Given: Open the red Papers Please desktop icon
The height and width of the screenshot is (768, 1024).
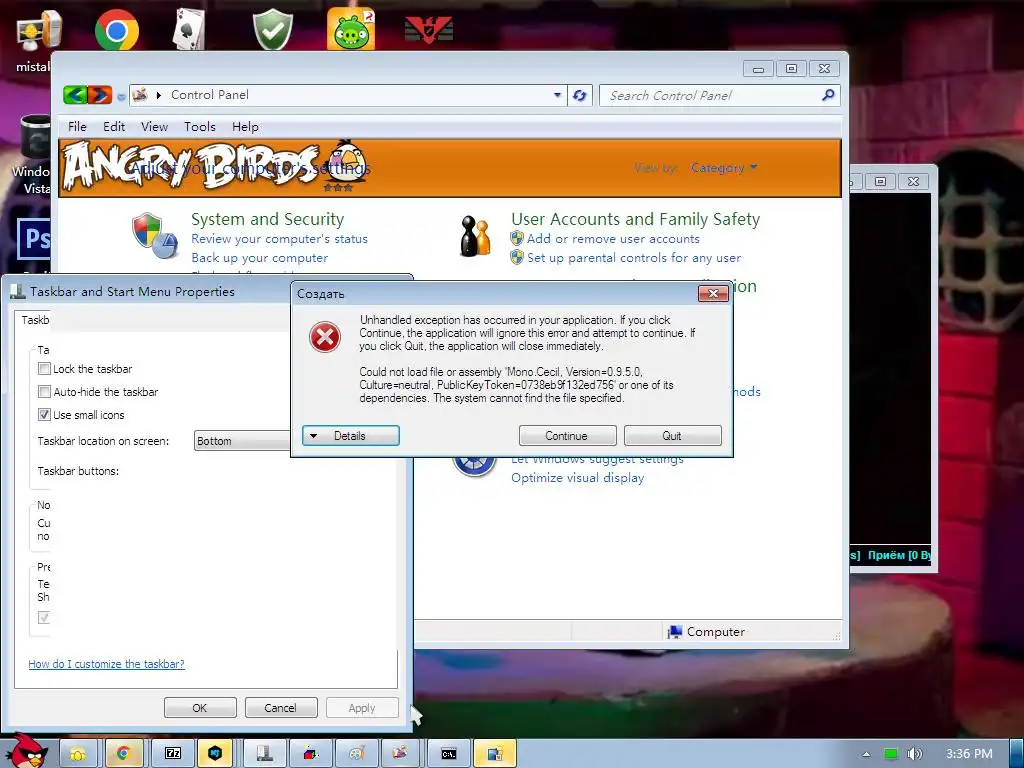Looking at the screenshot, I should tap(428, 30).
